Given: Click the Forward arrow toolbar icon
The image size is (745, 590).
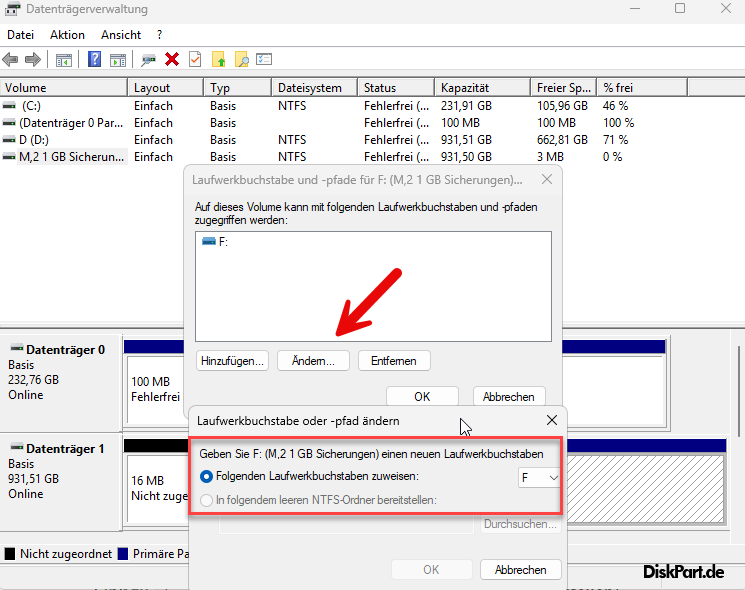Looking at the screenshot, I should [x=33, y=60].
